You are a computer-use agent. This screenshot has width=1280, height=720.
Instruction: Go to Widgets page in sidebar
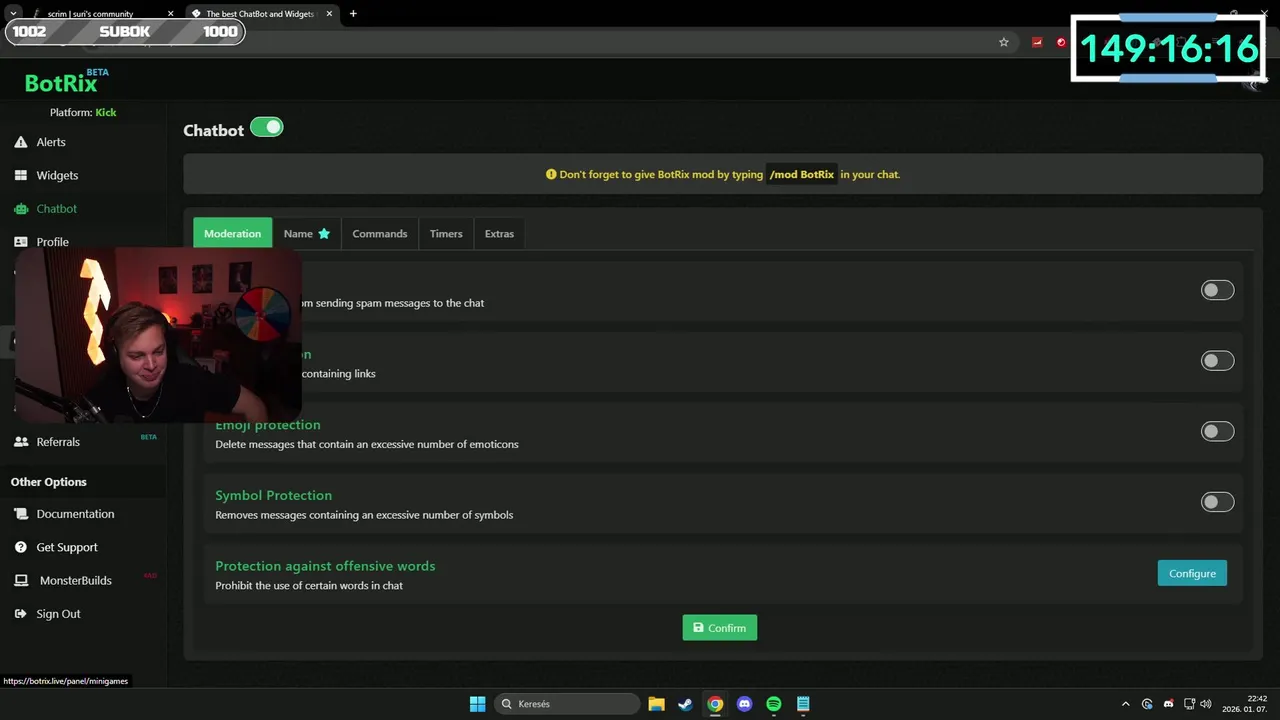pos(57,175)
